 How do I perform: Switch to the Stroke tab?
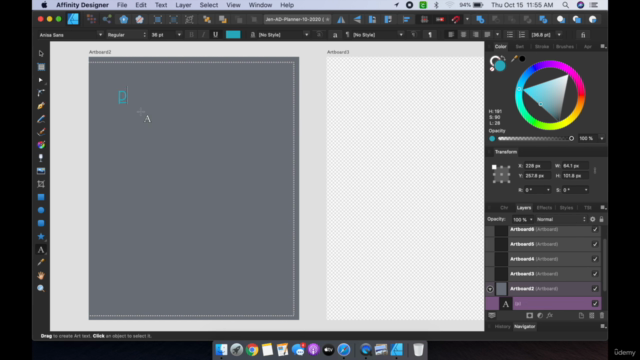(542, 47)
